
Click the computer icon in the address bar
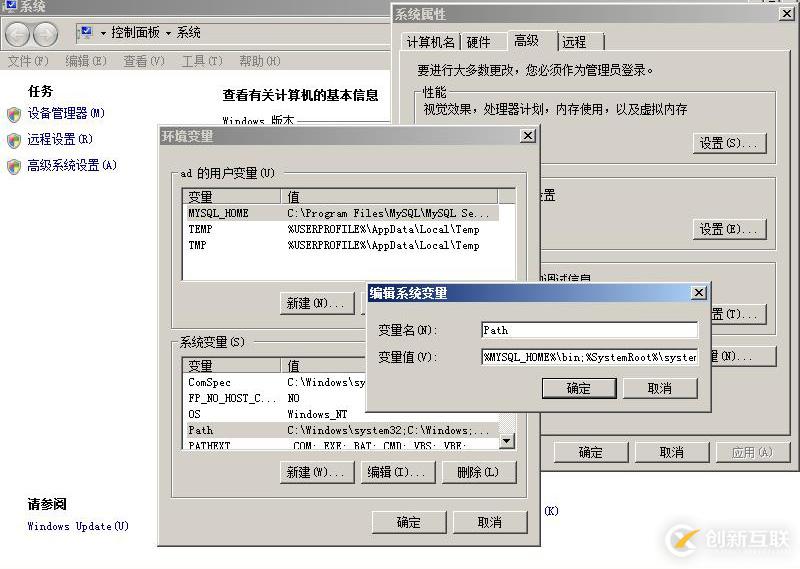coord(87,33)
